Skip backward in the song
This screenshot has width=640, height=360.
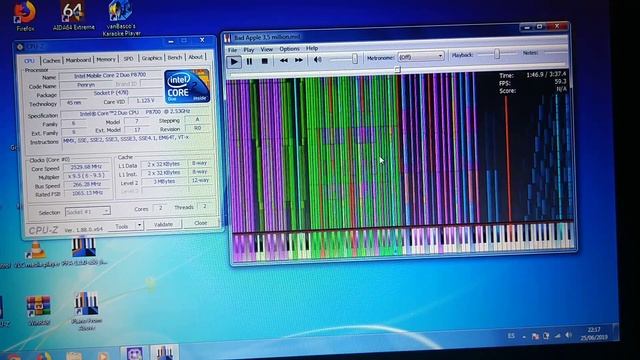coord(284,60)
